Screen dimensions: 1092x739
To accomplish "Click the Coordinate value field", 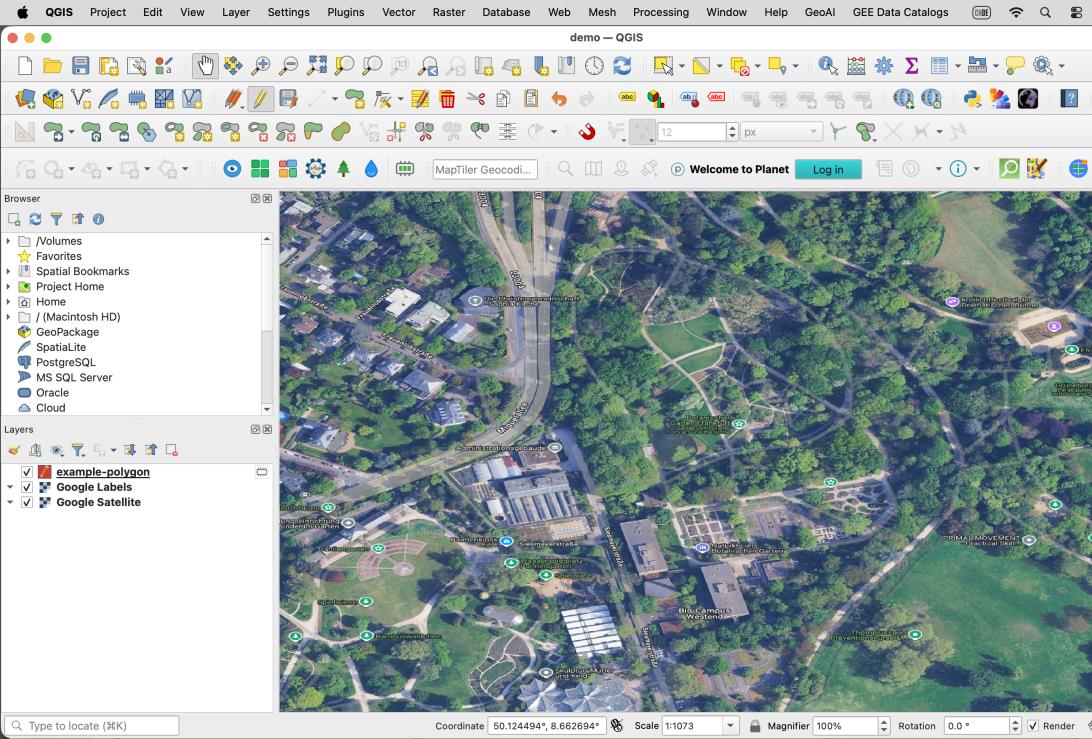I will tap(546, 726).
